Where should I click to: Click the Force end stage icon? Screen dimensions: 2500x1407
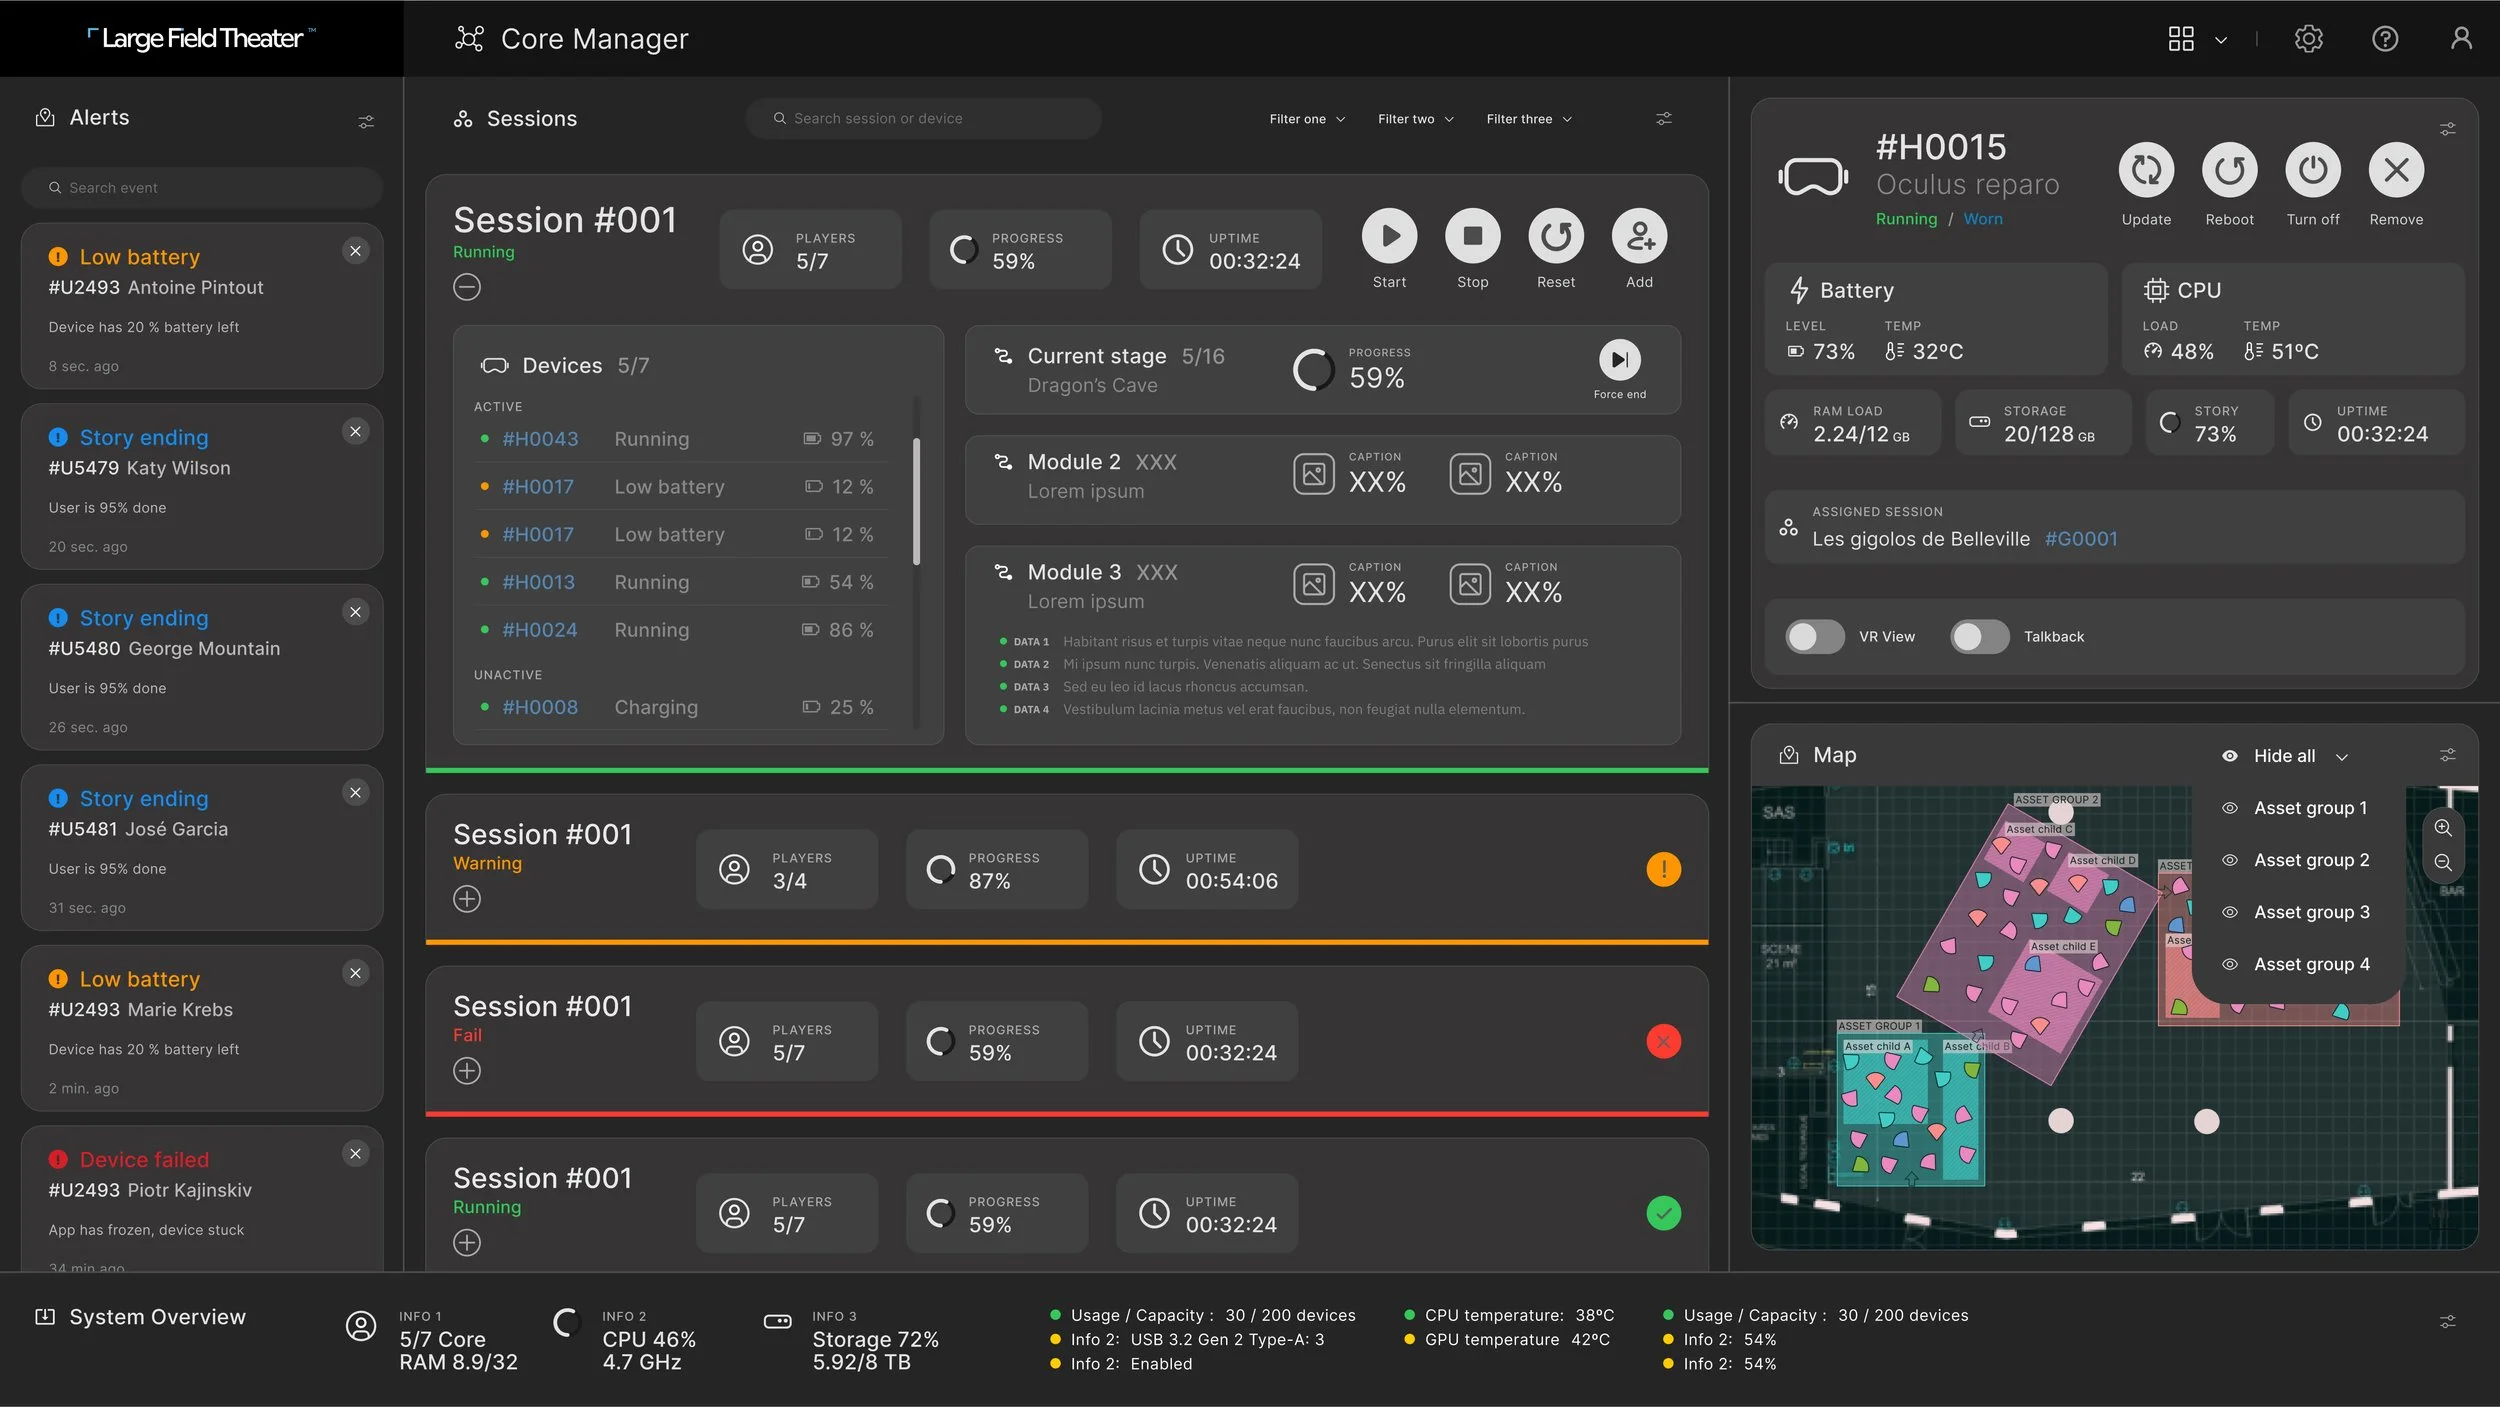tap(1619, 360)
